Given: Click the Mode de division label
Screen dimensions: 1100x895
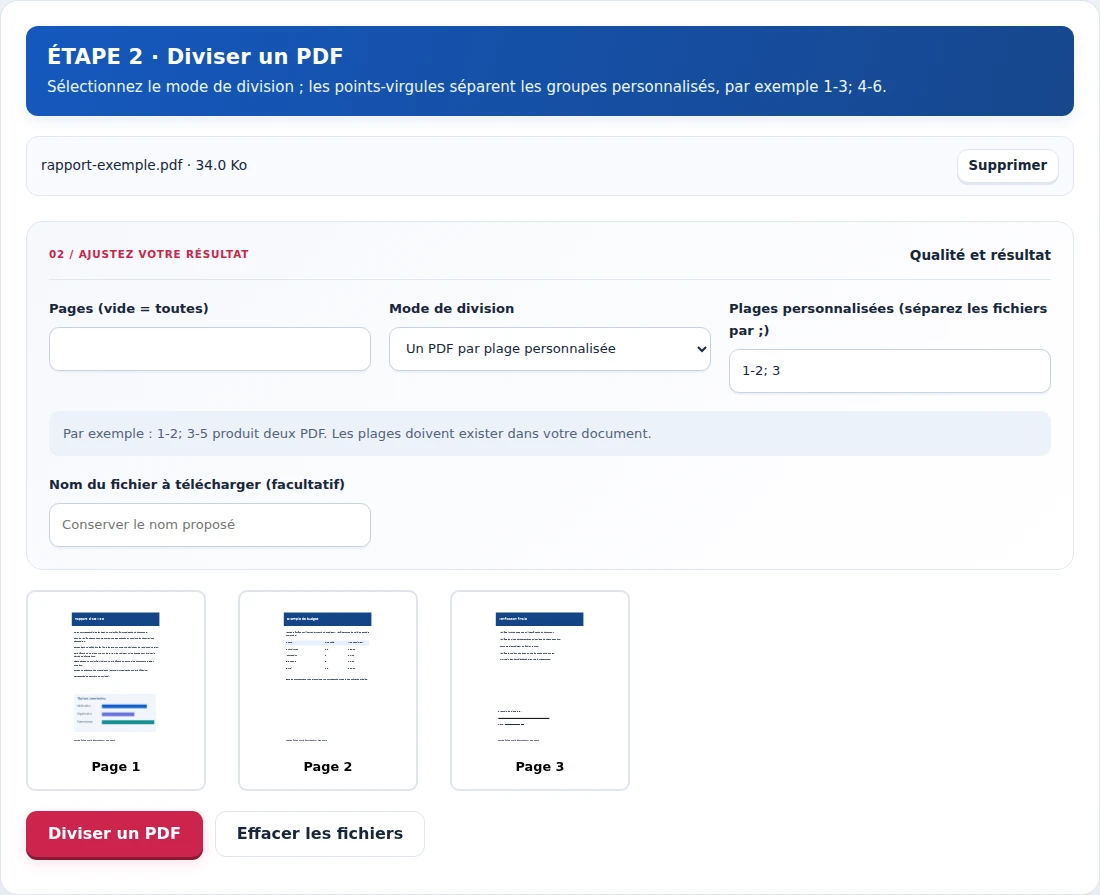Looking at the screenshot, I should 452,309.
